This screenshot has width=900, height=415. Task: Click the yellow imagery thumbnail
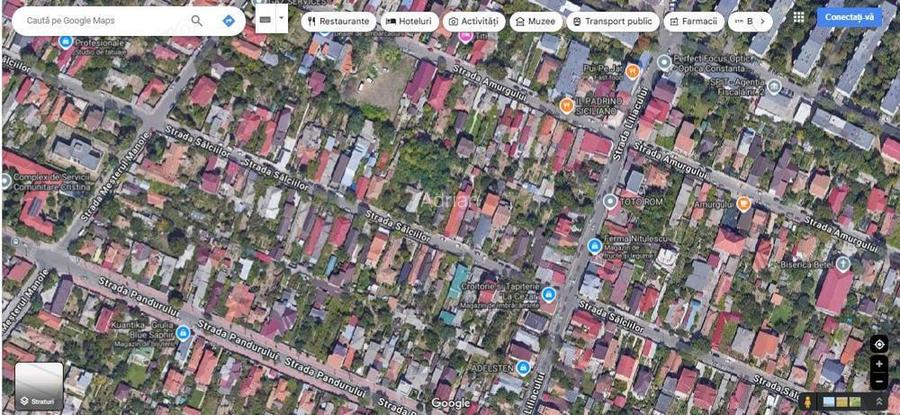coord(842,402)
